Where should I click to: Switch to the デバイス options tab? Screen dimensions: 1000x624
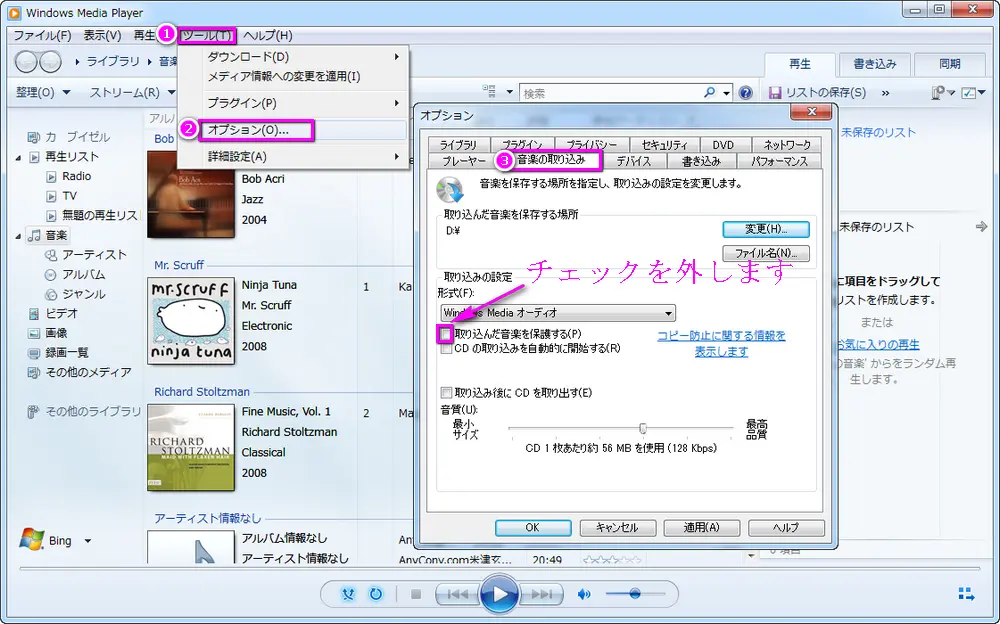[634, 161]
